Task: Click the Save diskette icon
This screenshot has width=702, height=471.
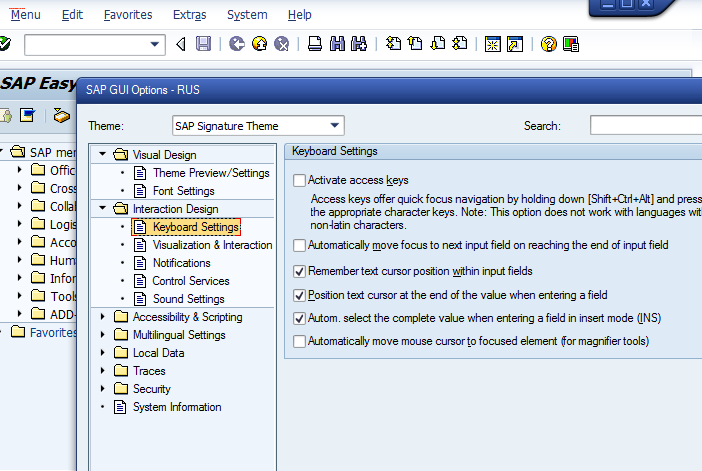Action: (x=204, y=44)
